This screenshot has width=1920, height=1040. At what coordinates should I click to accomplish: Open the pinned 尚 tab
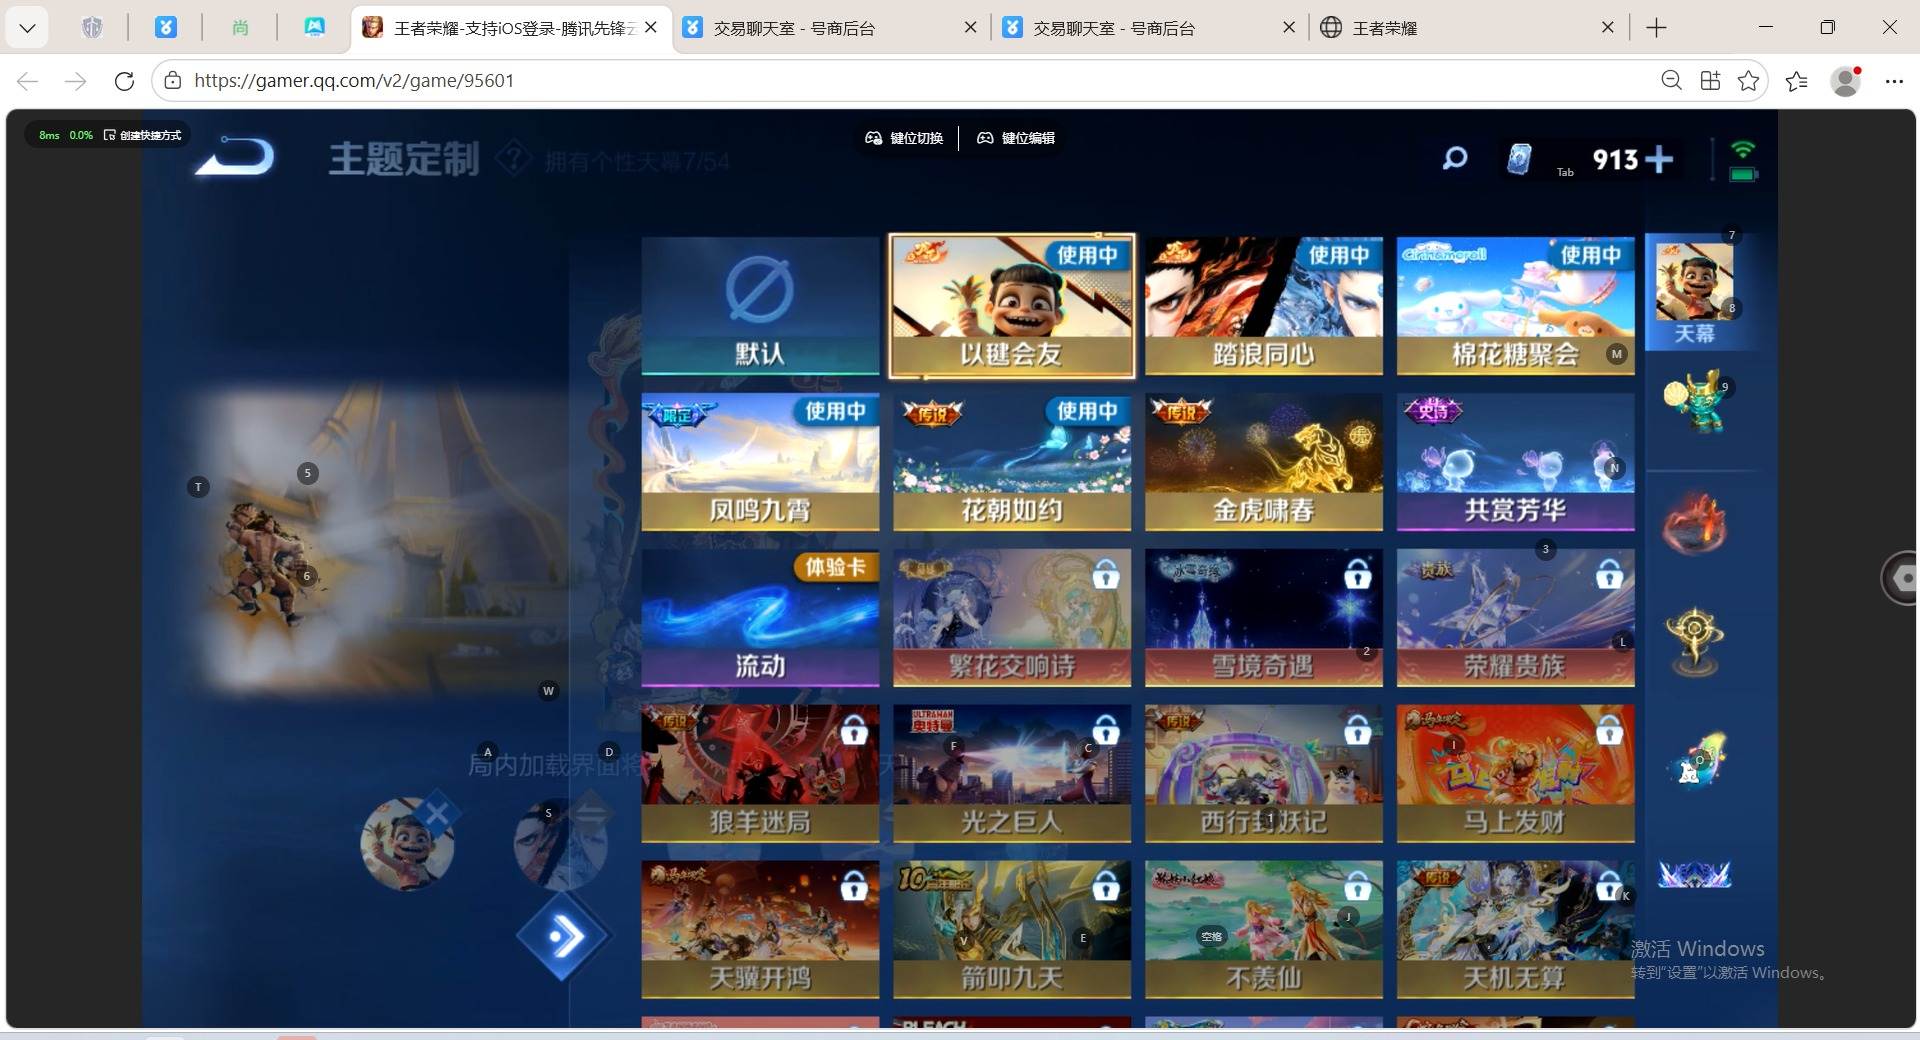click(x=240, y=28)
